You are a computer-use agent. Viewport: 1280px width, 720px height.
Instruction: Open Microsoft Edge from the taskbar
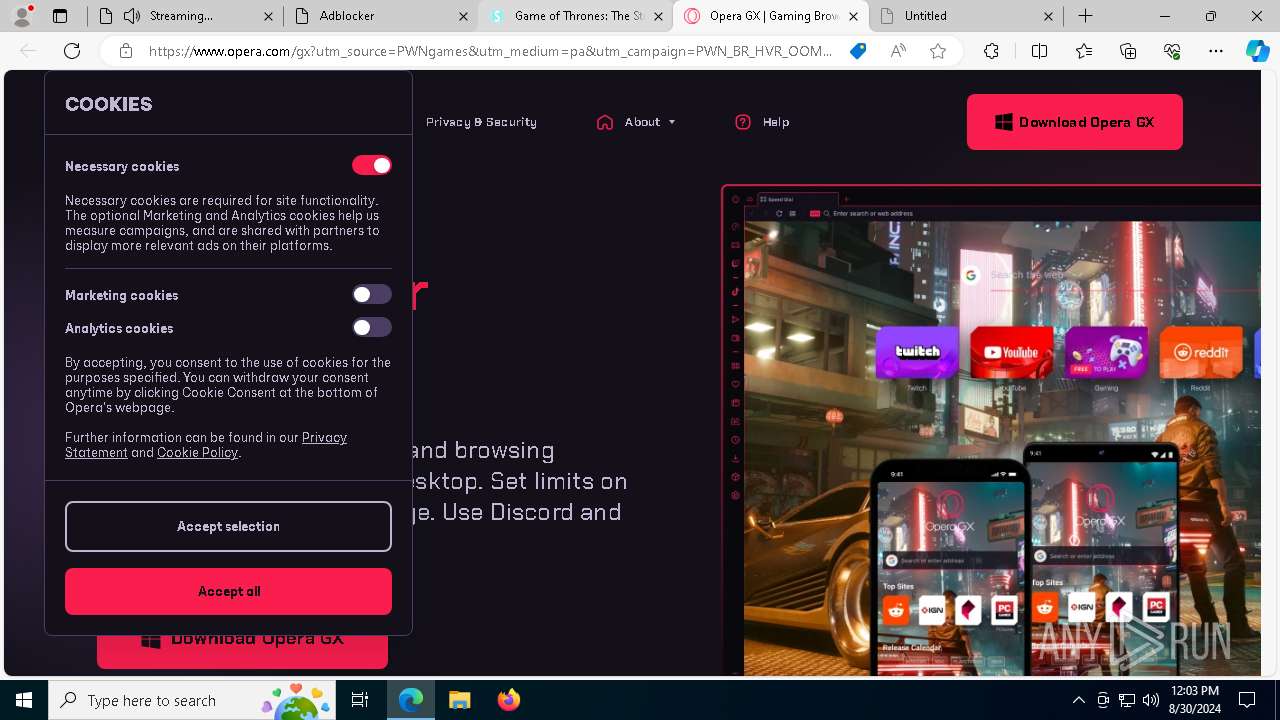[411, 700]
